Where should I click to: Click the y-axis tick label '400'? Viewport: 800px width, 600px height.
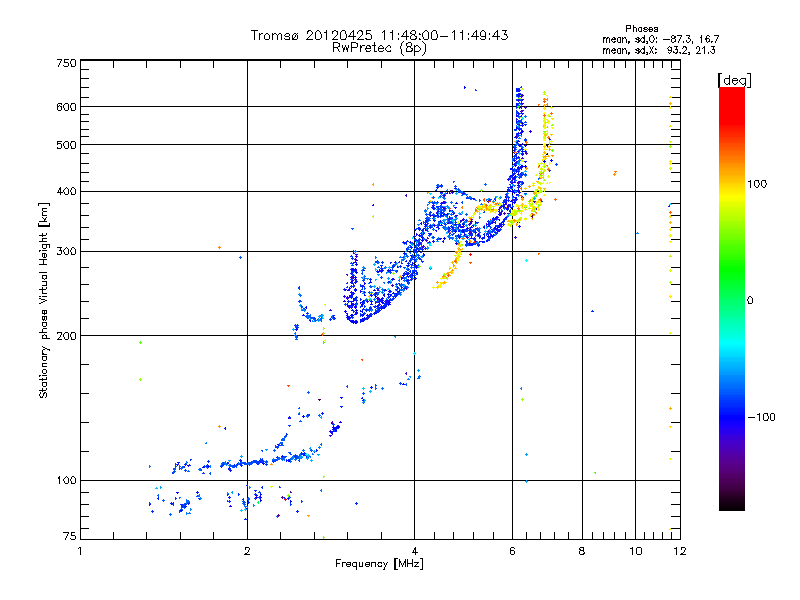[67, 191]
